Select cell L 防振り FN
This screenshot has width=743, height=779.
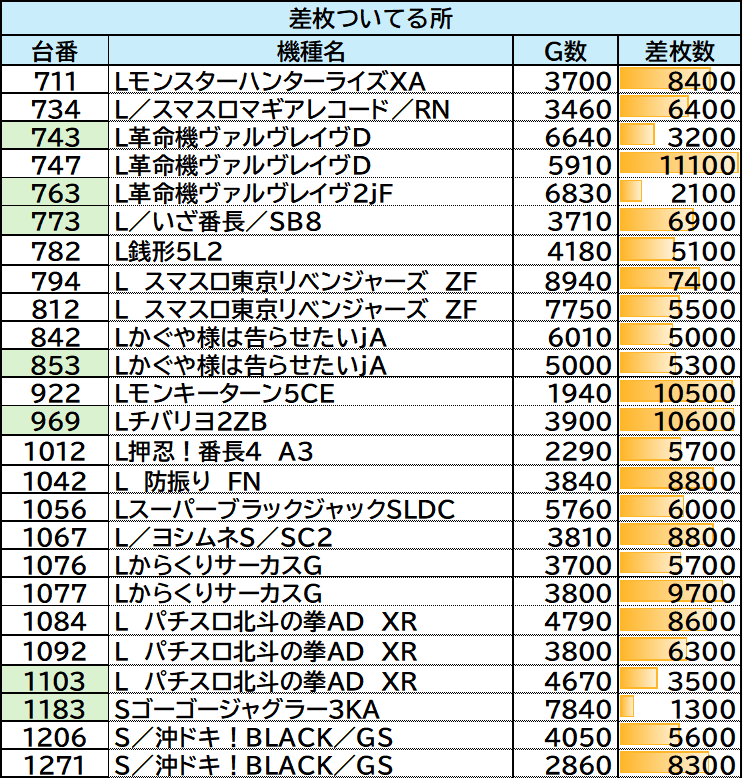coord(310,479)
